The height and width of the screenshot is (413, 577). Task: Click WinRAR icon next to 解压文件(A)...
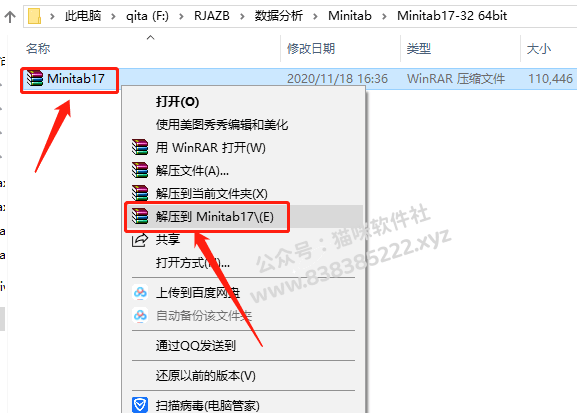[140, 170]
